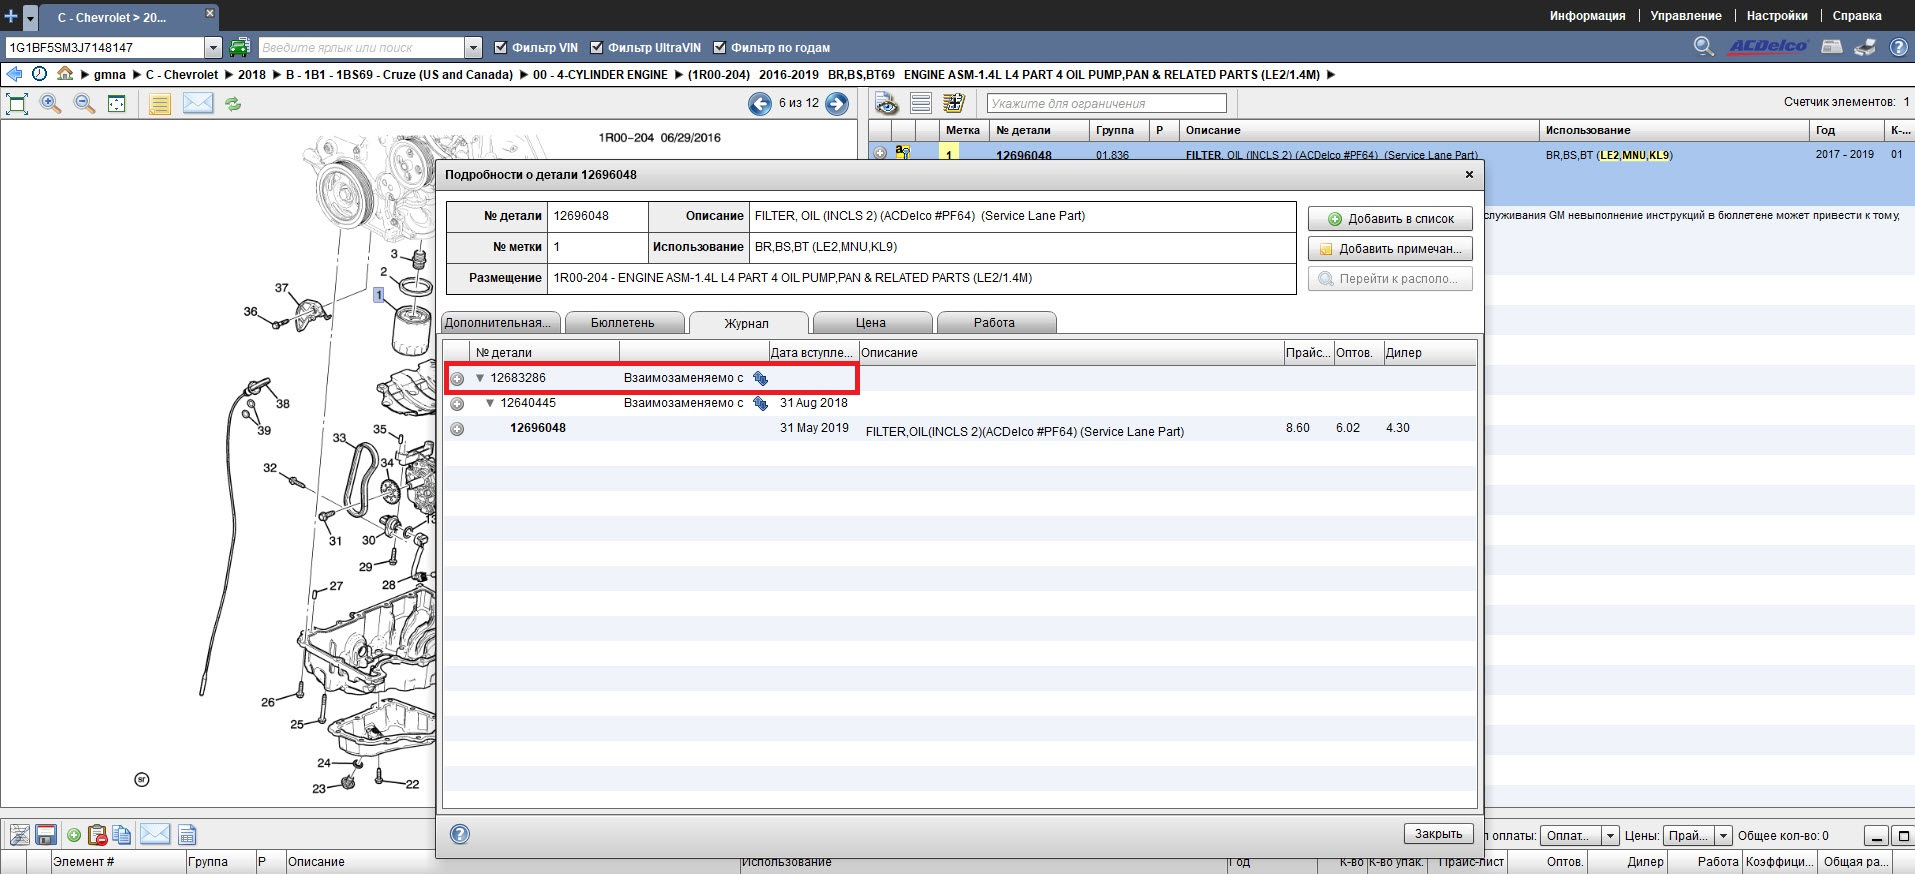Go to previous illustration page
Image resolution: width=1915 pixels, height=874 pixels.
(x=760, y=103)
